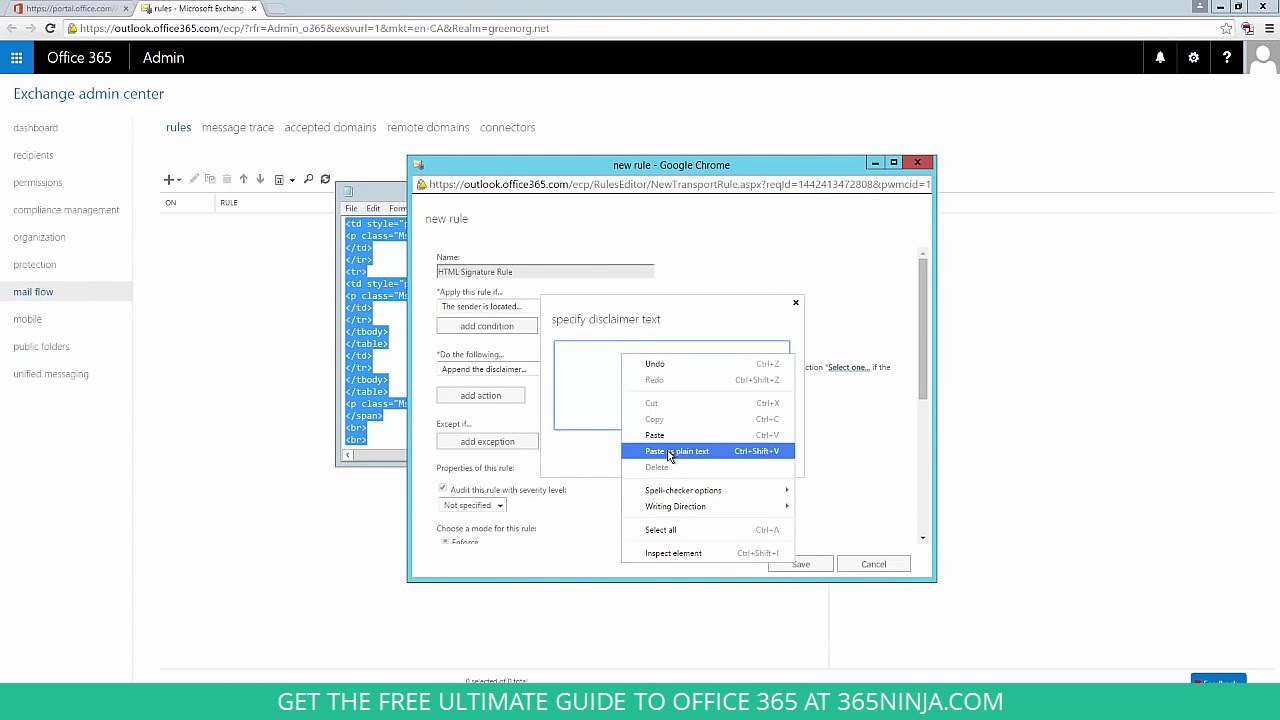The width and height of the screenshot is (1280, 720).
Task: Toggle Audit this rule with severity level
Action: 443,489
